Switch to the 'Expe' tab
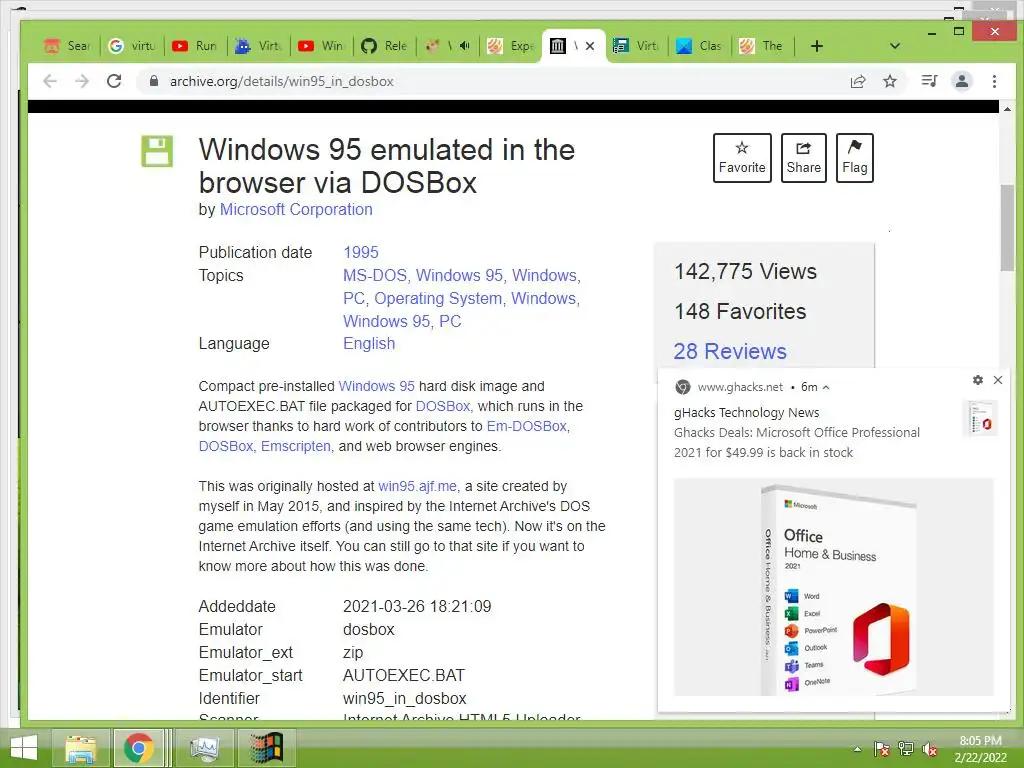The width and height of the screenshot is (1024, 768). (x=511, y=46)
